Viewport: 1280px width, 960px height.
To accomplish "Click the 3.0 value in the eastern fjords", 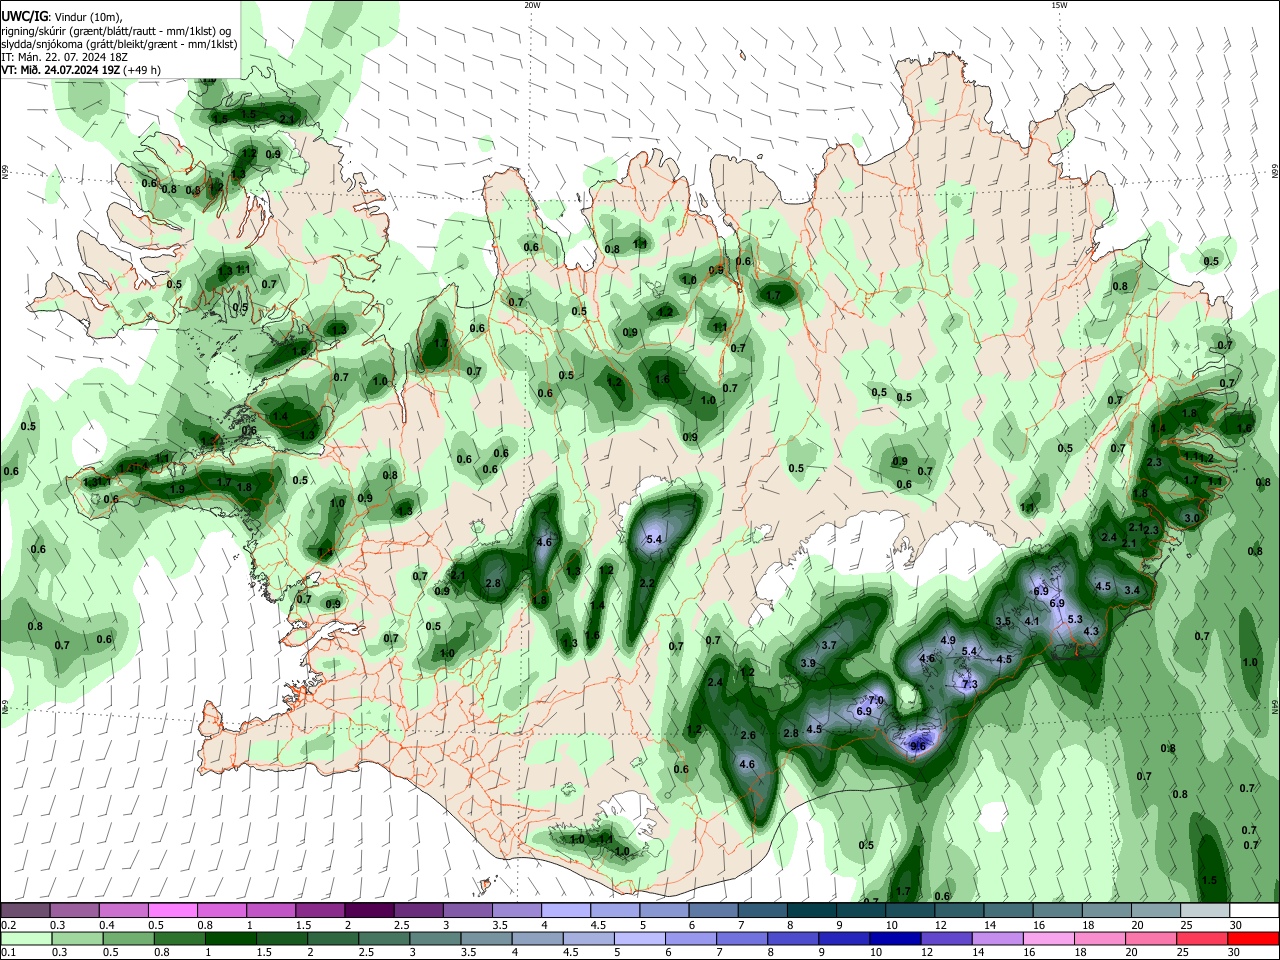I will pyautogui.click(x=1191, y=519).
